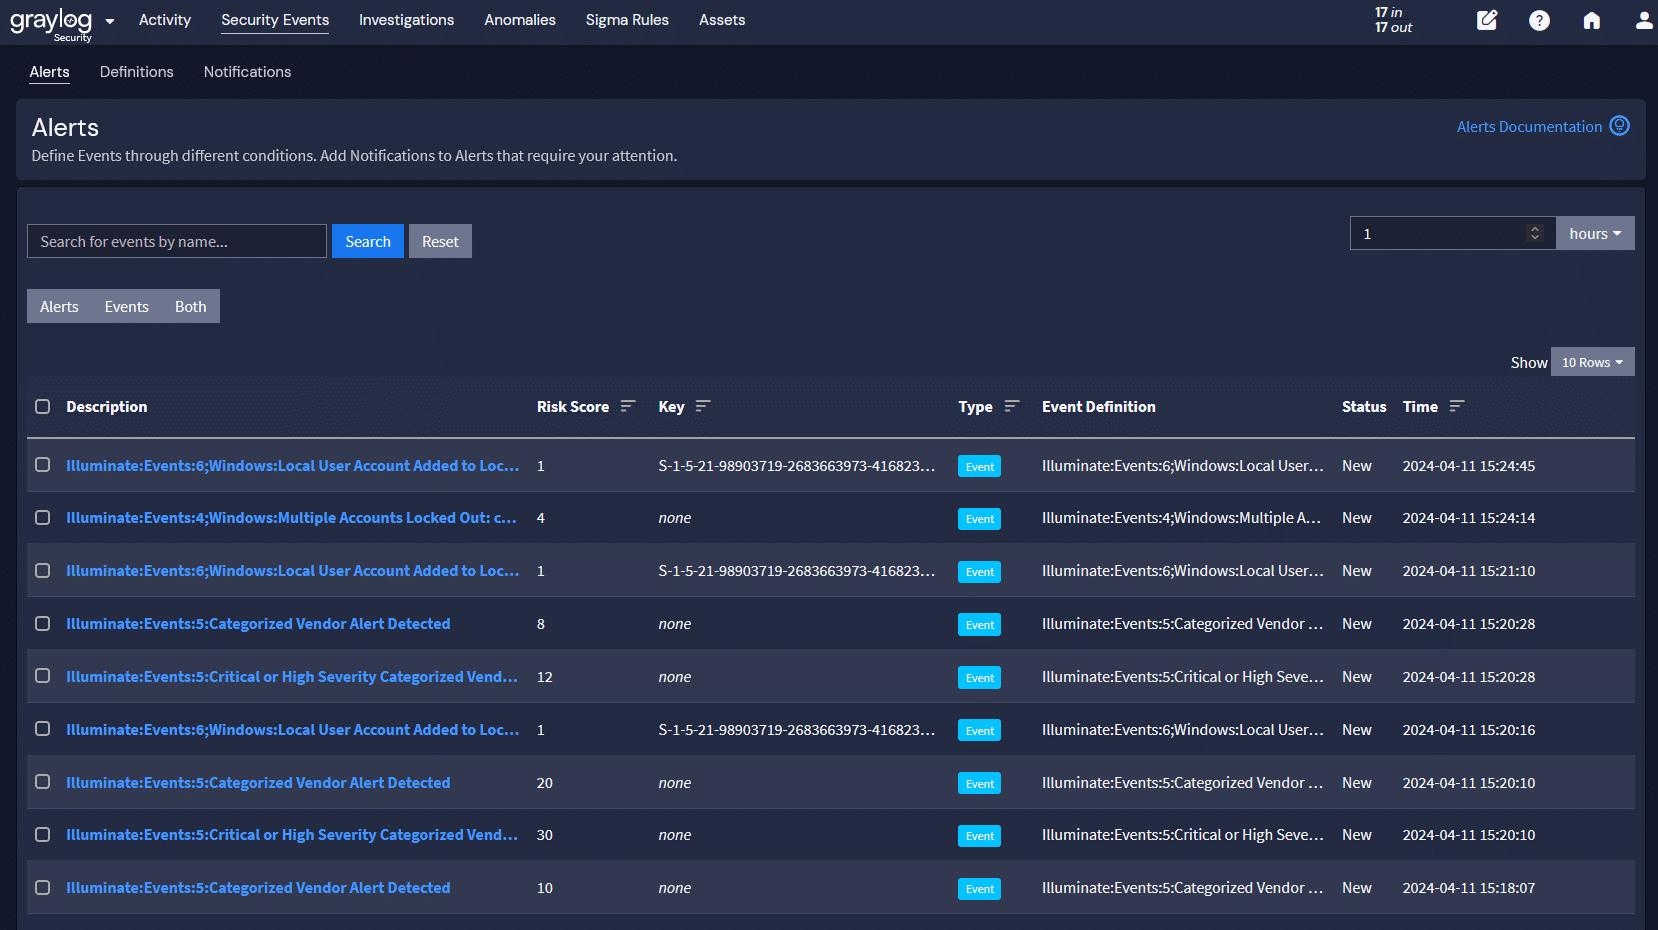Click the throughput indicator showing 17 in 17 out
This screenshot has width=1658, height=930.
[x=1392, y=21]
